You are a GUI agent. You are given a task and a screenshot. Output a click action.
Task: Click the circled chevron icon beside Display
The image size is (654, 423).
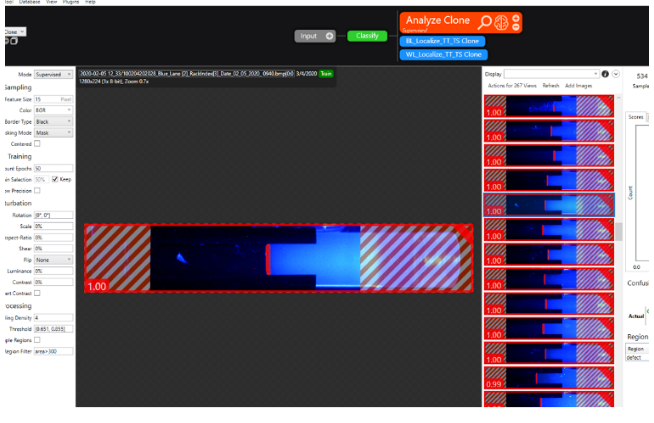pyautogui.click(x=616, y=74)
